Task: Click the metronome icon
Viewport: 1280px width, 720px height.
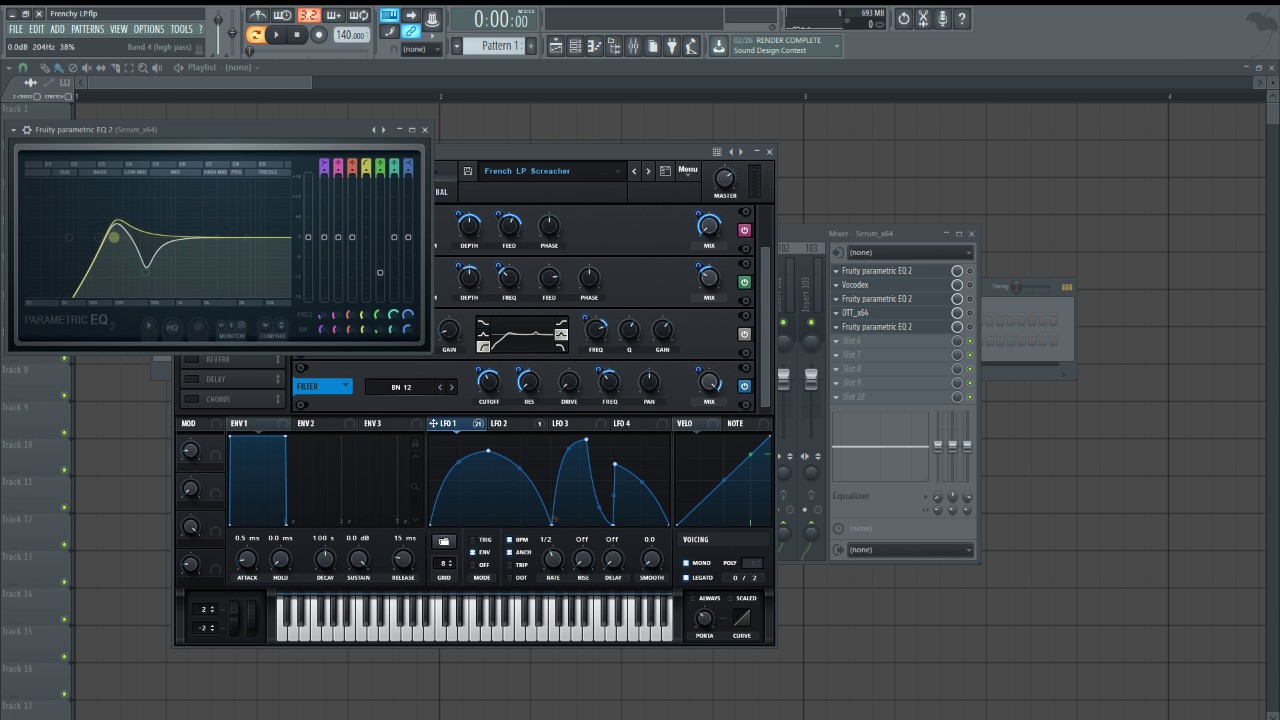Action: (257, 15)
